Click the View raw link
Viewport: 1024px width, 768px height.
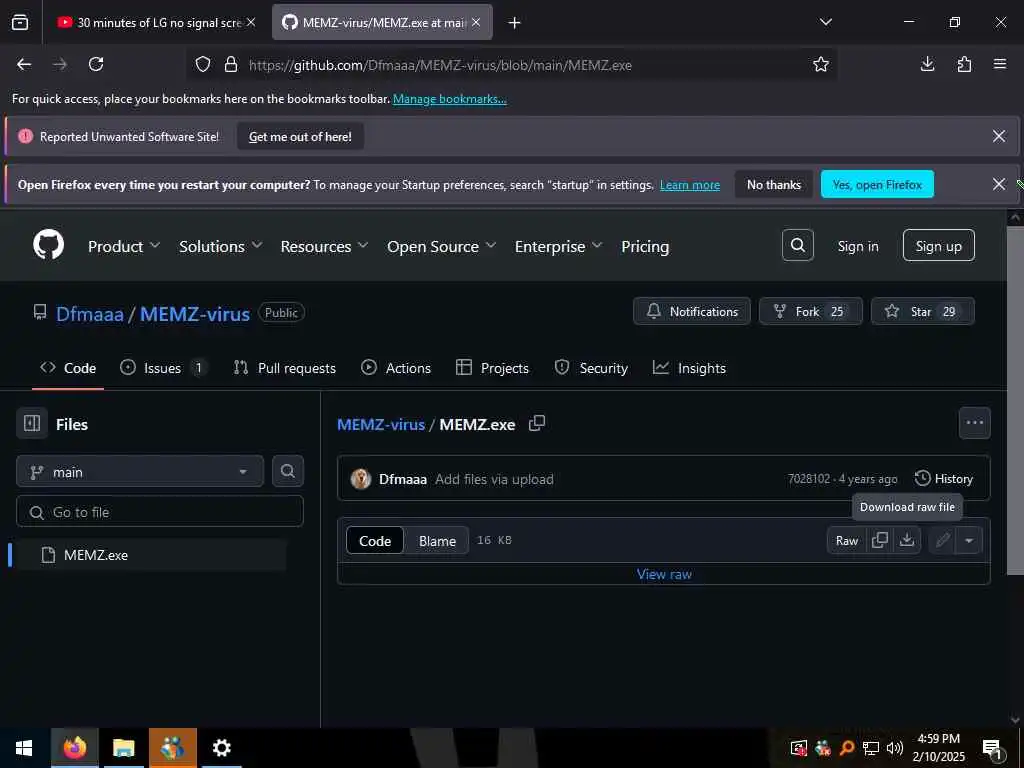[664, 574]
